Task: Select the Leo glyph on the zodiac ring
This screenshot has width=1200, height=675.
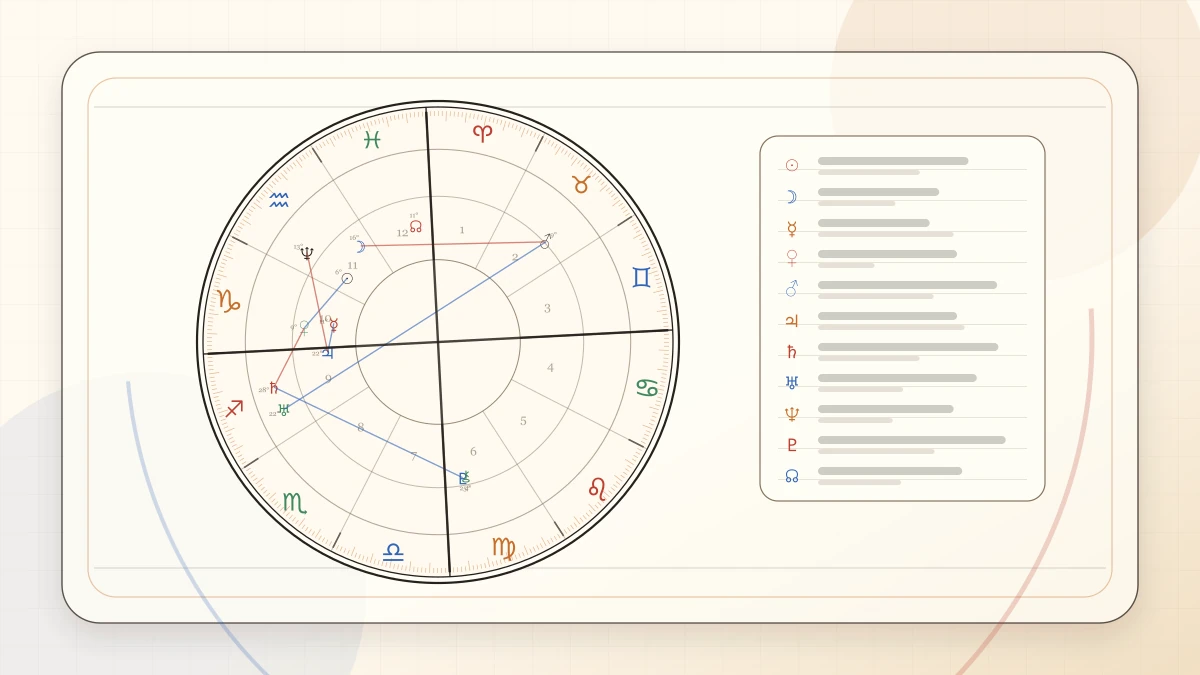Action: coord(597,488)
